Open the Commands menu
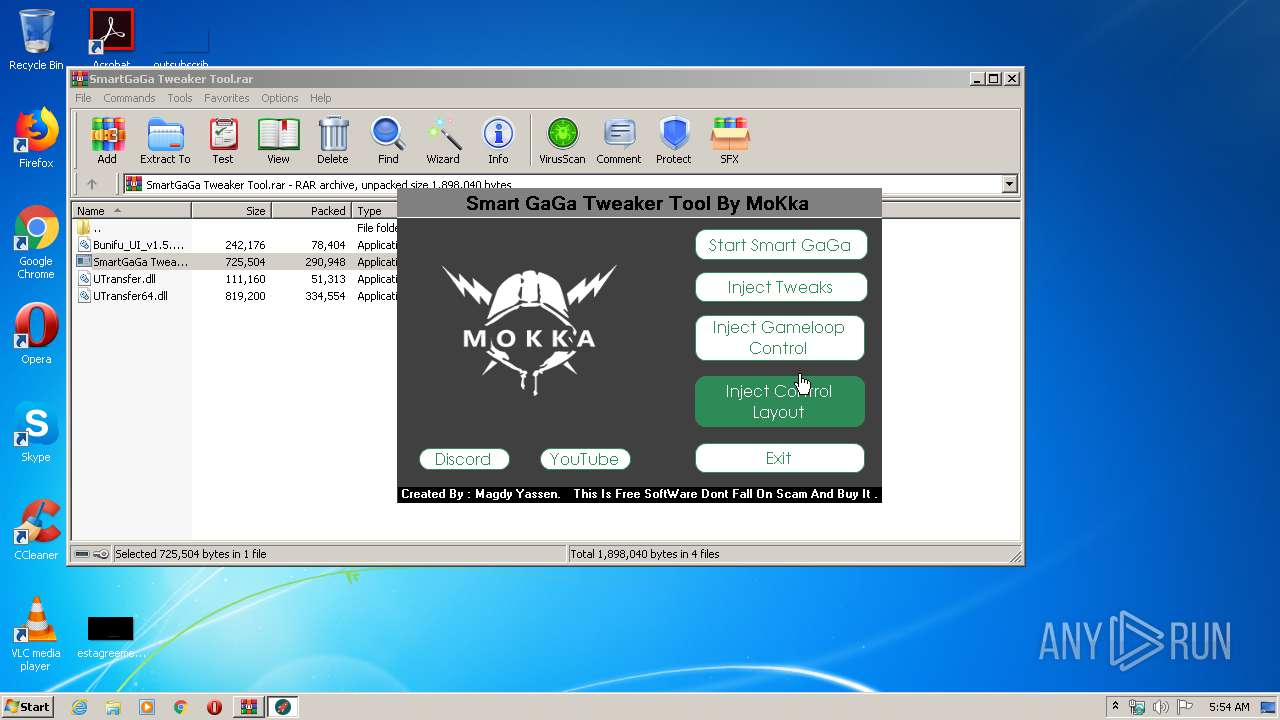Viewport: 1280px width, 720px height. pos(129,98)
